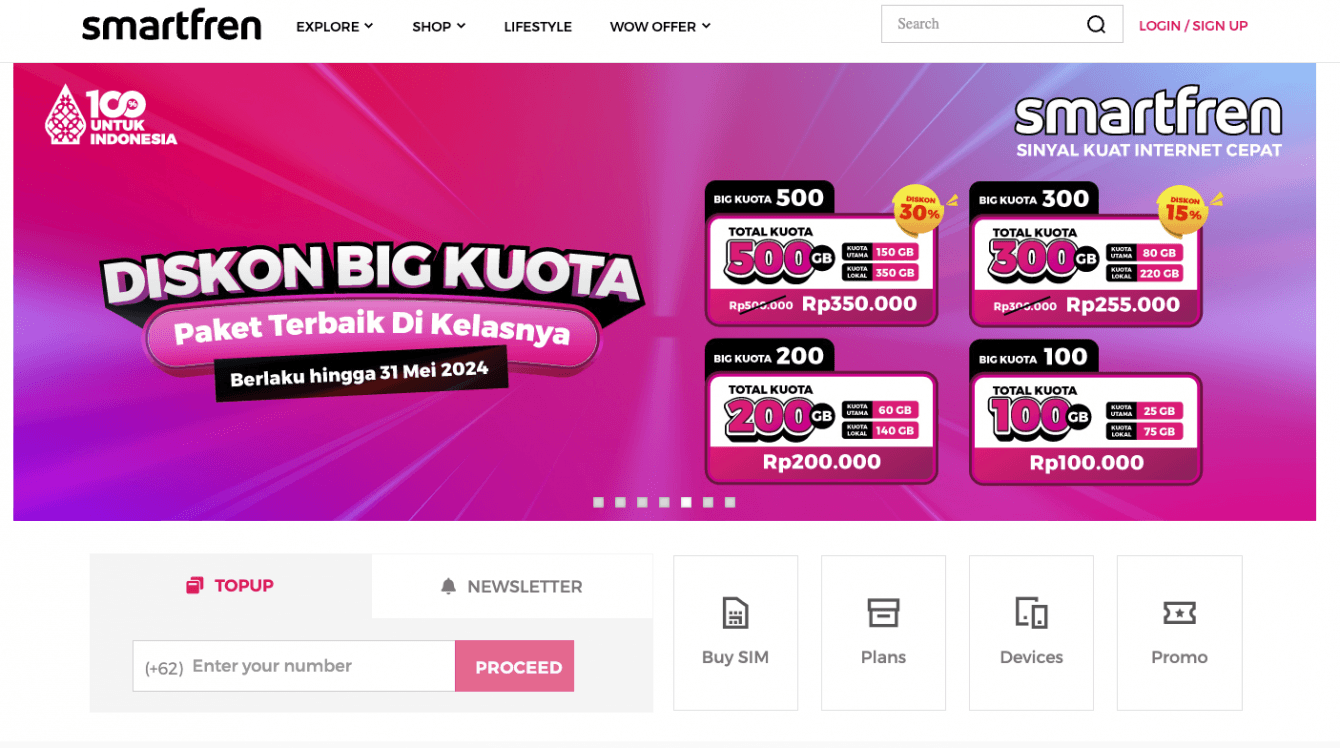Click the smartfren logo in header
Image resolution: width=1340 pixels, height=748 pixels.
tap(171, 26)
